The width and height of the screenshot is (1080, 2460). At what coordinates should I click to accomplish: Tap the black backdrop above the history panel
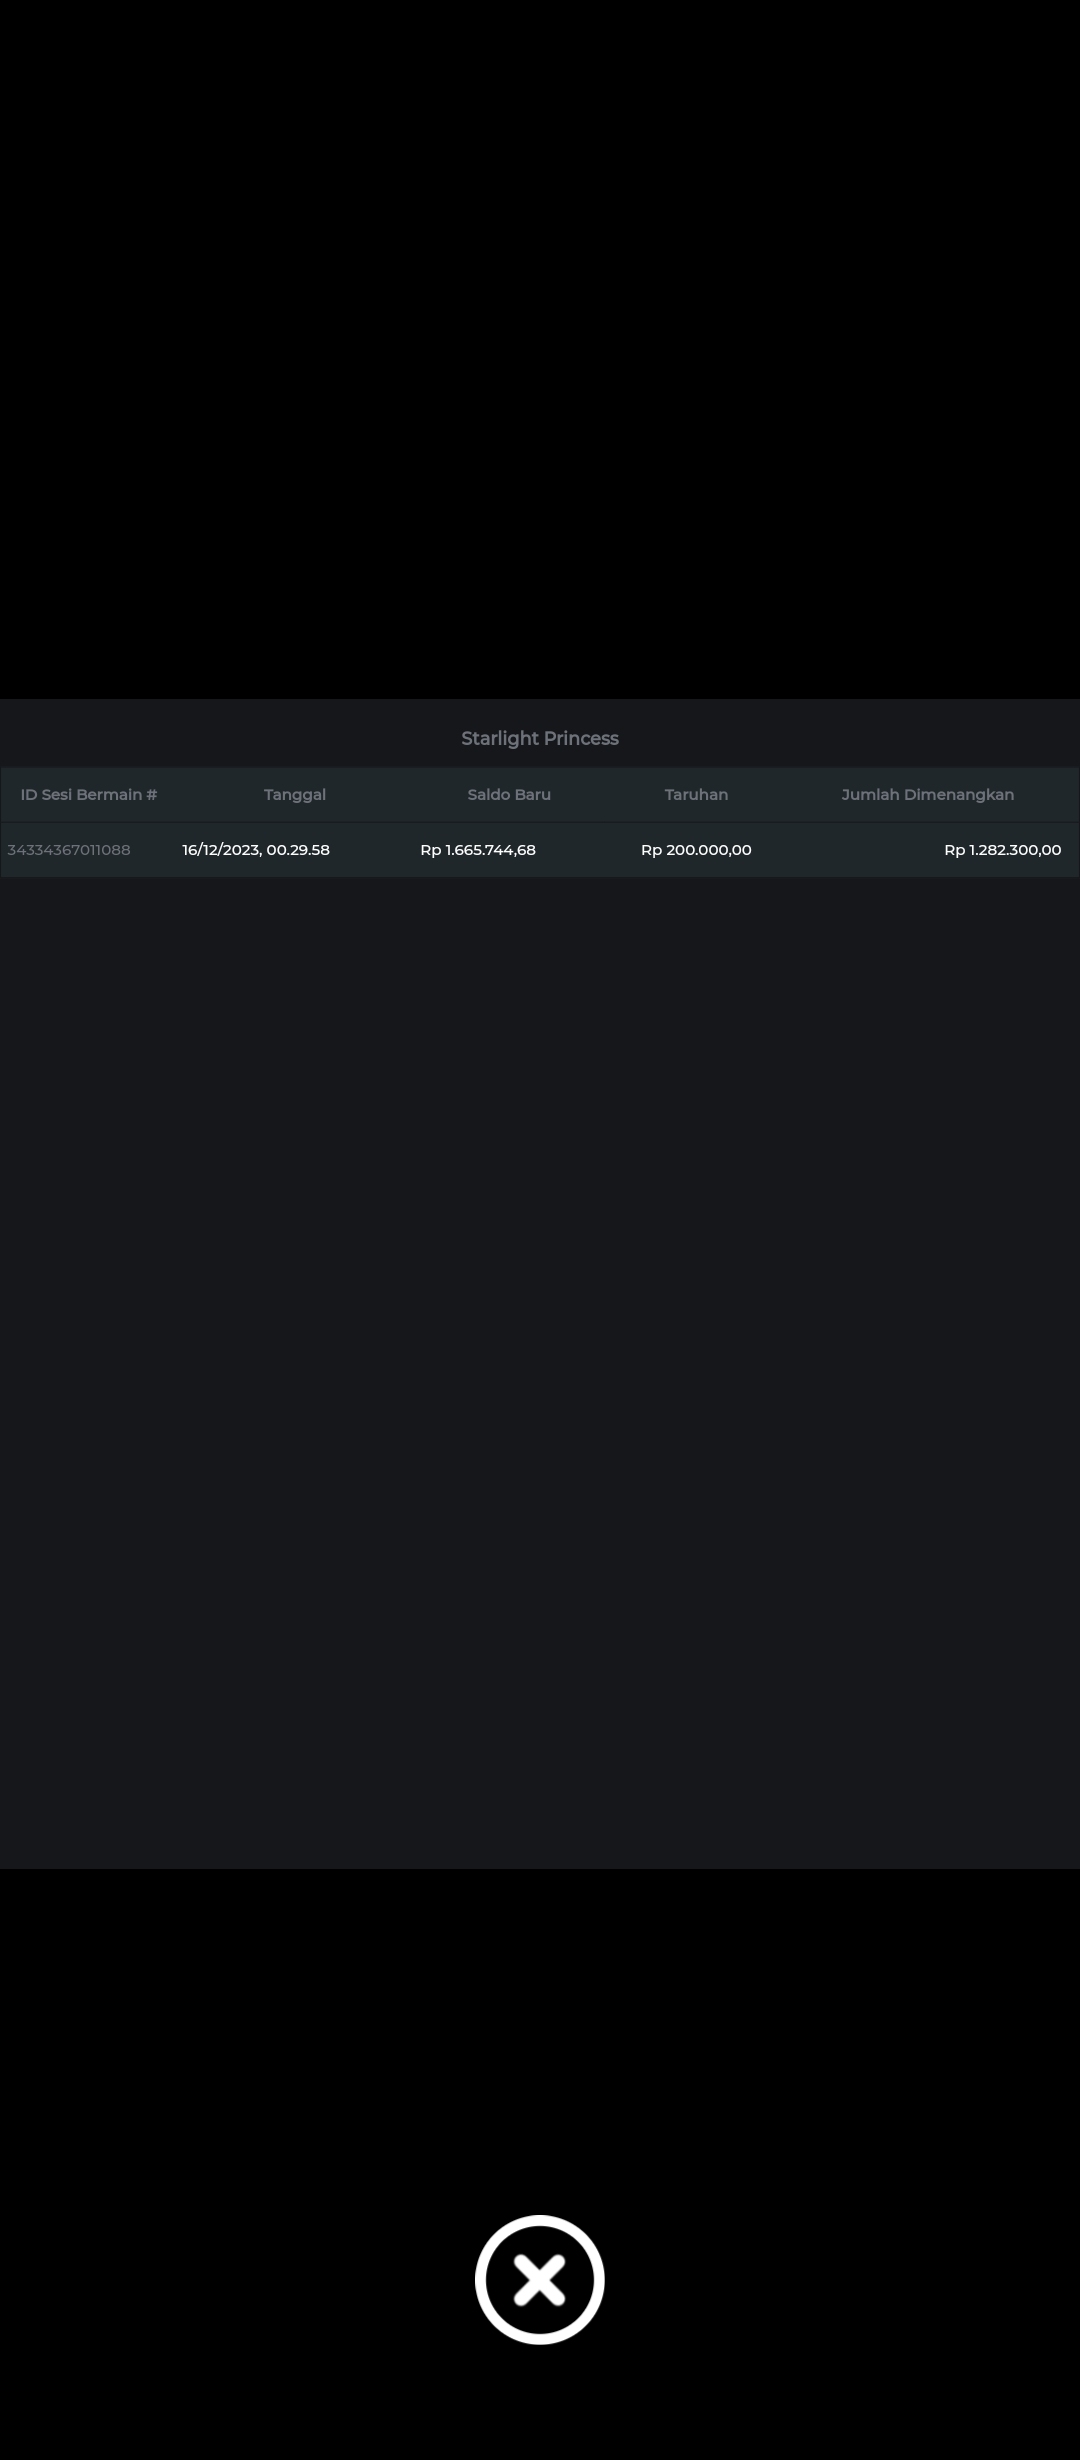[x=540, y=350]
